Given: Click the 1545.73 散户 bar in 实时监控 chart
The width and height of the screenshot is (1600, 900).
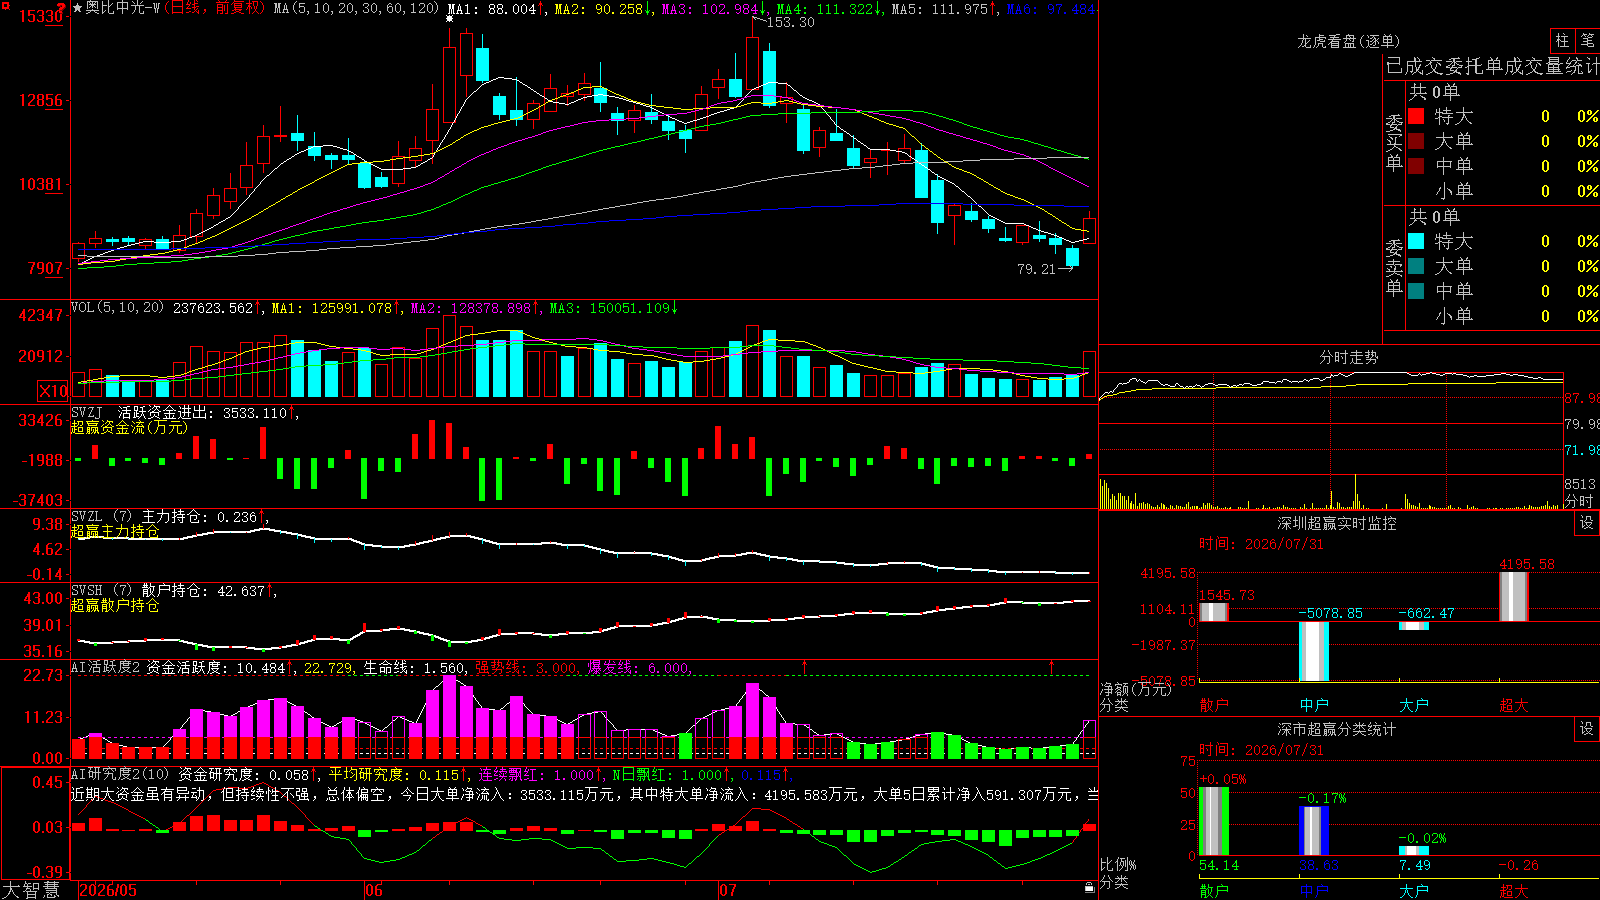Looking at the screenshot, I should pyautogui.click(x=1214, y=612).
